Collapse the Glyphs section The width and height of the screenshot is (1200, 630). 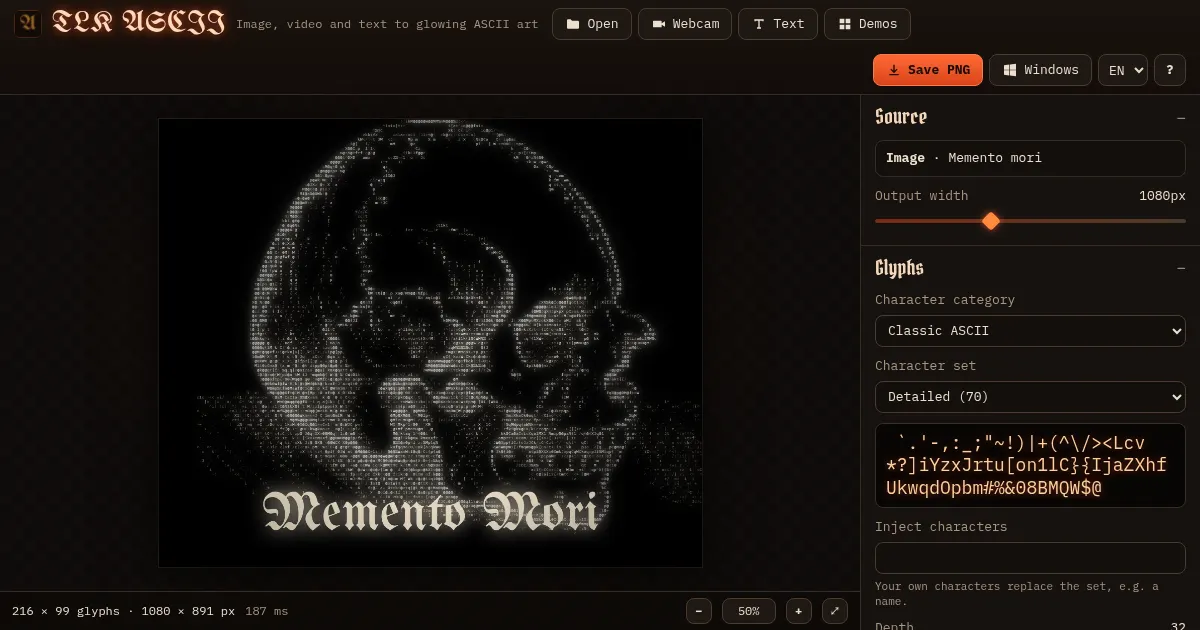coord(1181,268)
